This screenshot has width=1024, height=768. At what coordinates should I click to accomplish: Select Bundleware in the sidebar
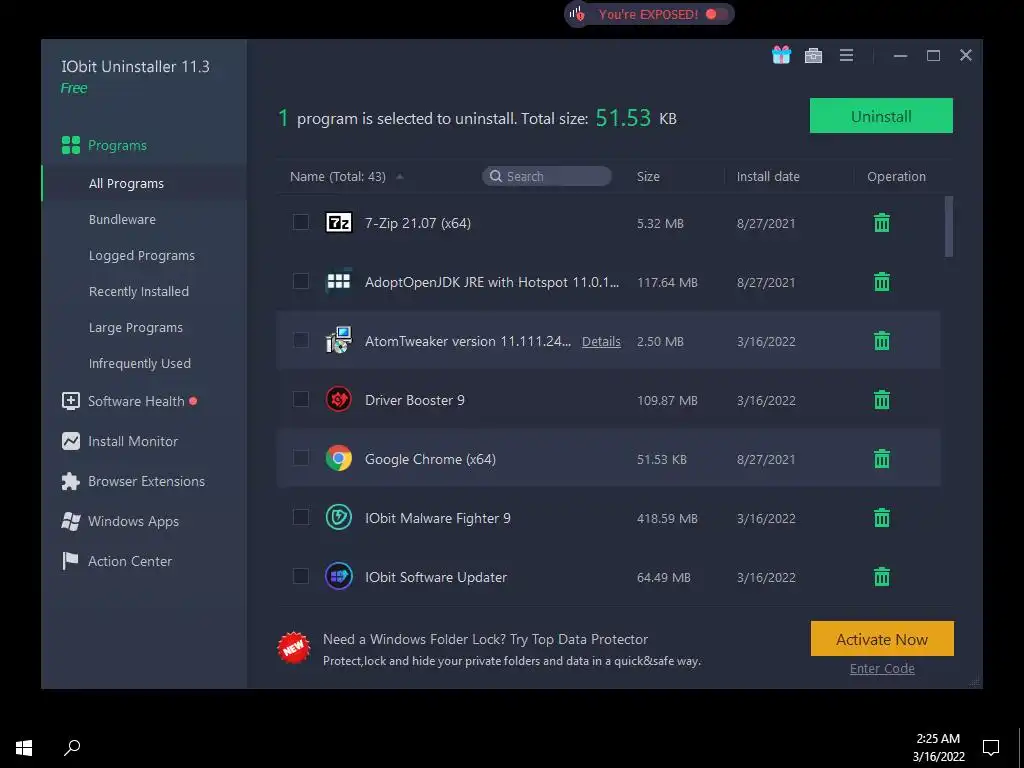point(122,219)
